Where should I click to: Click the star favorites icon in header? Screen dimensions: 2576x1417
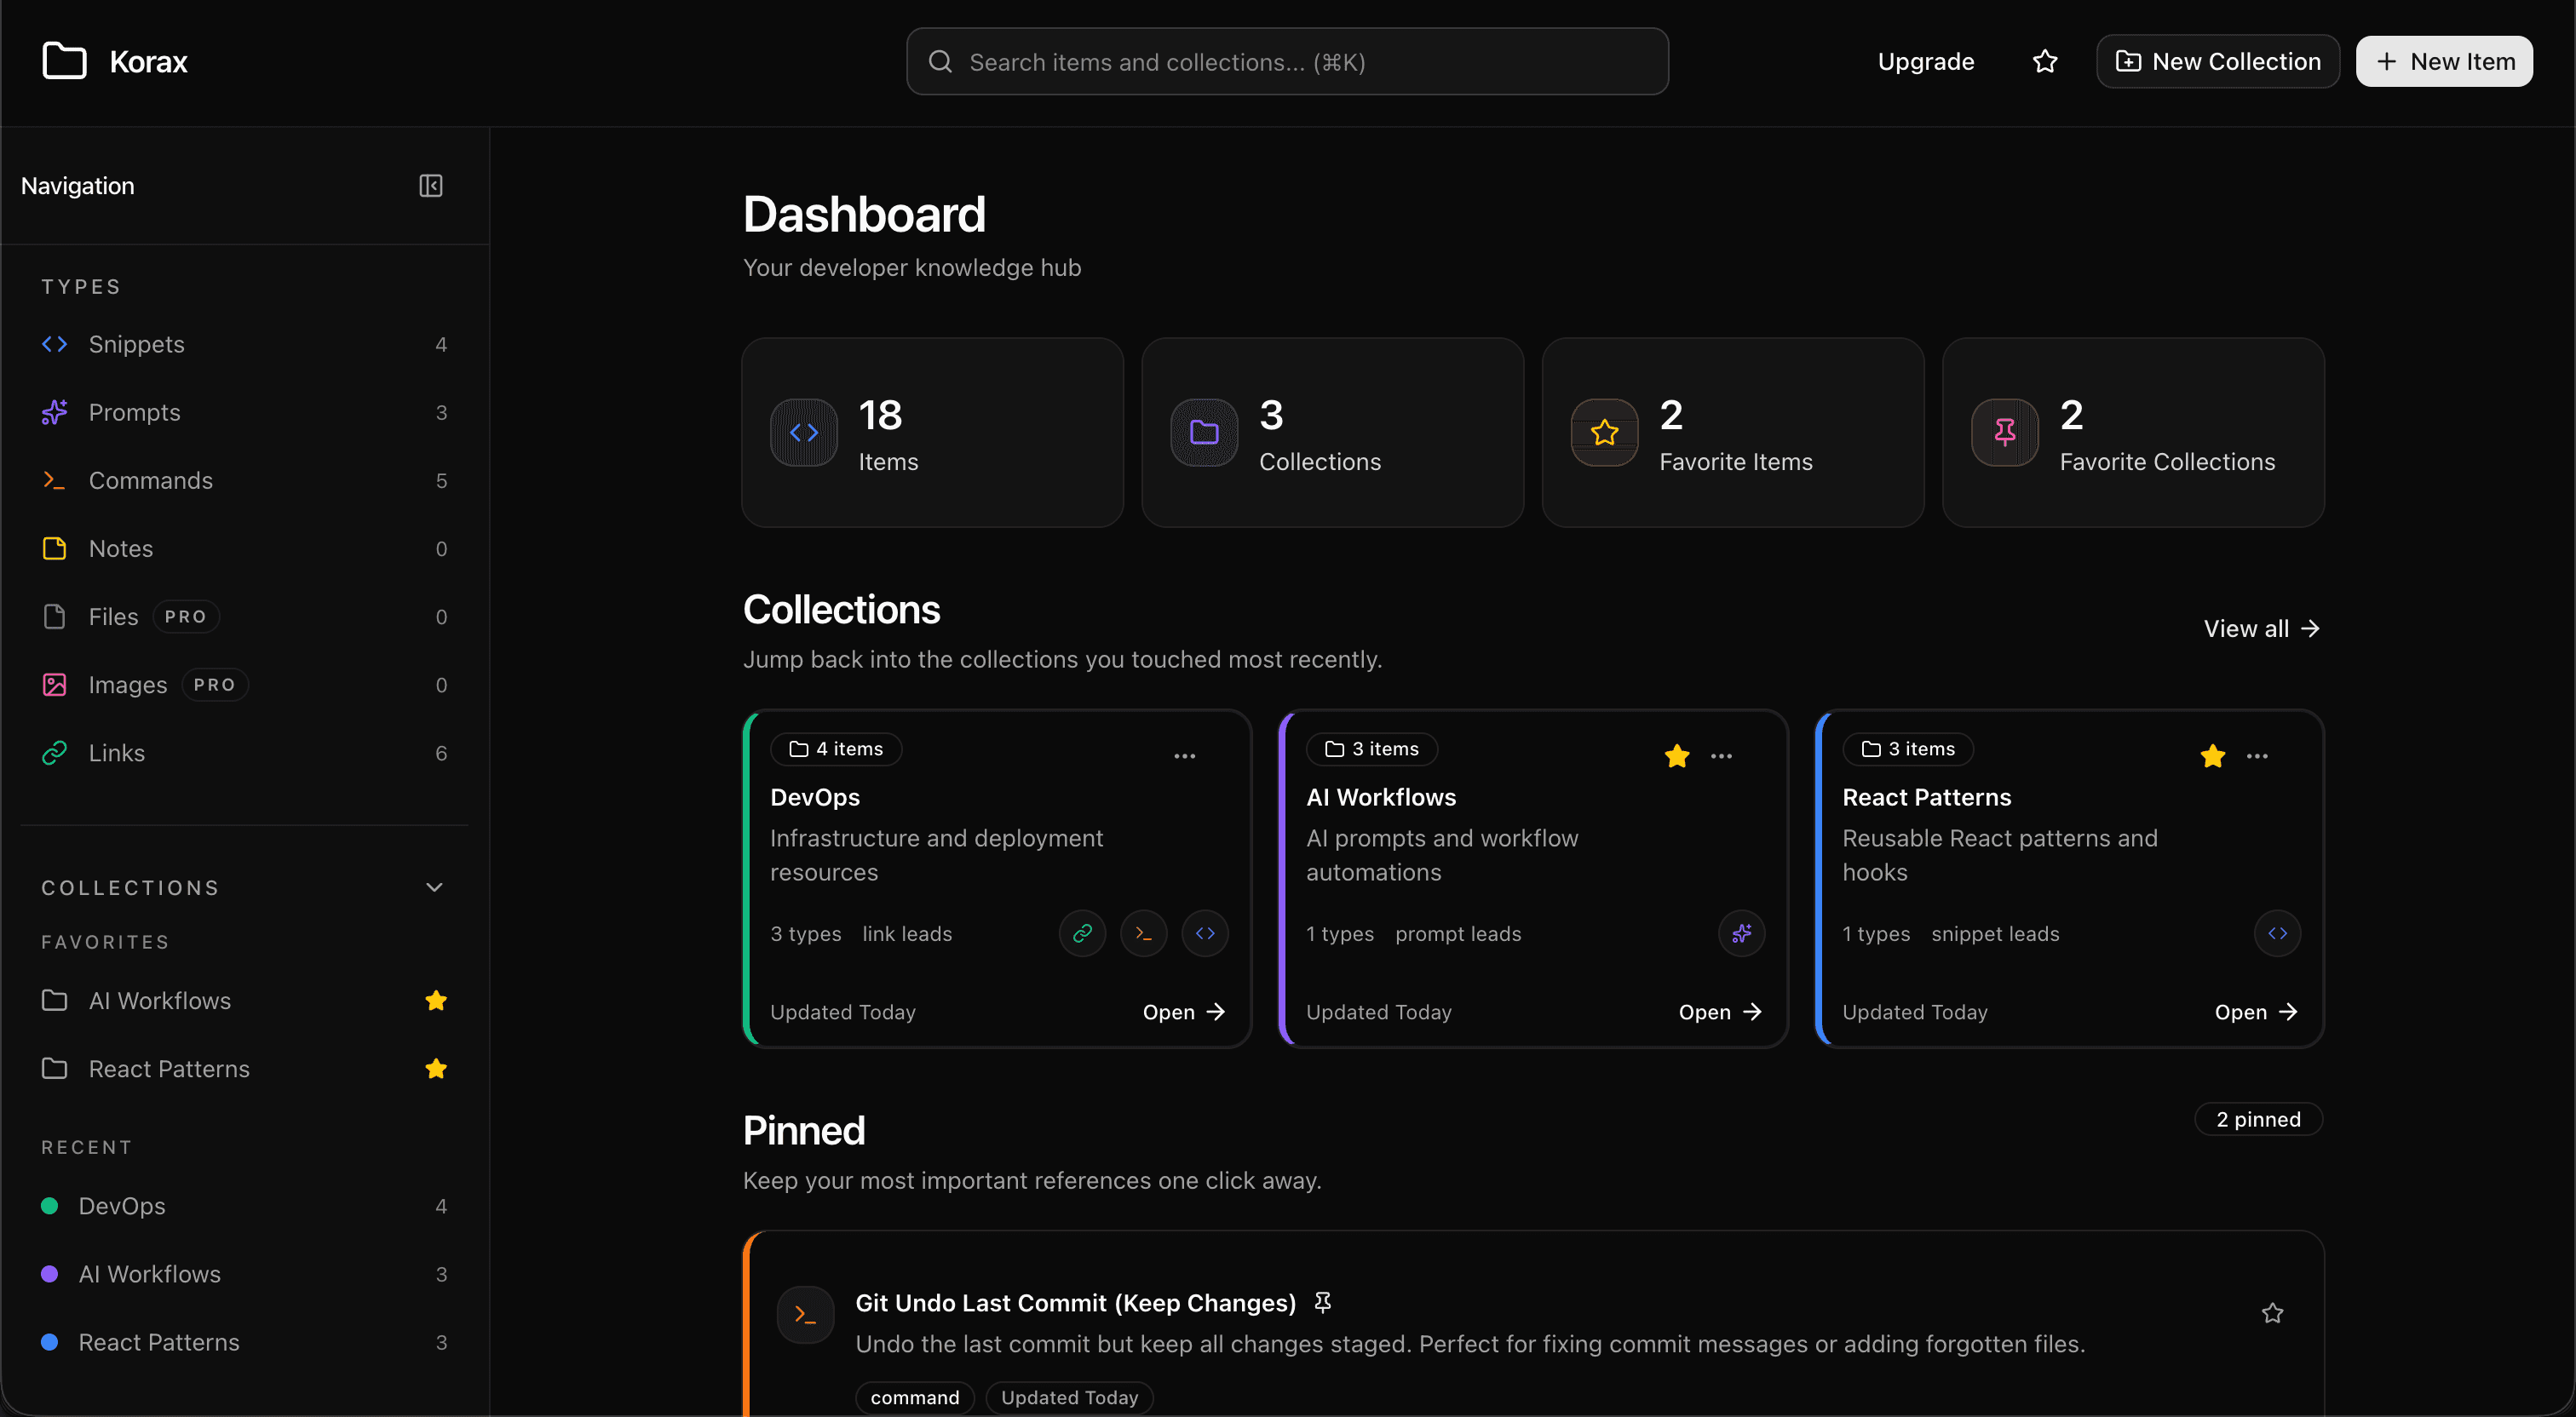point(2045,61)
